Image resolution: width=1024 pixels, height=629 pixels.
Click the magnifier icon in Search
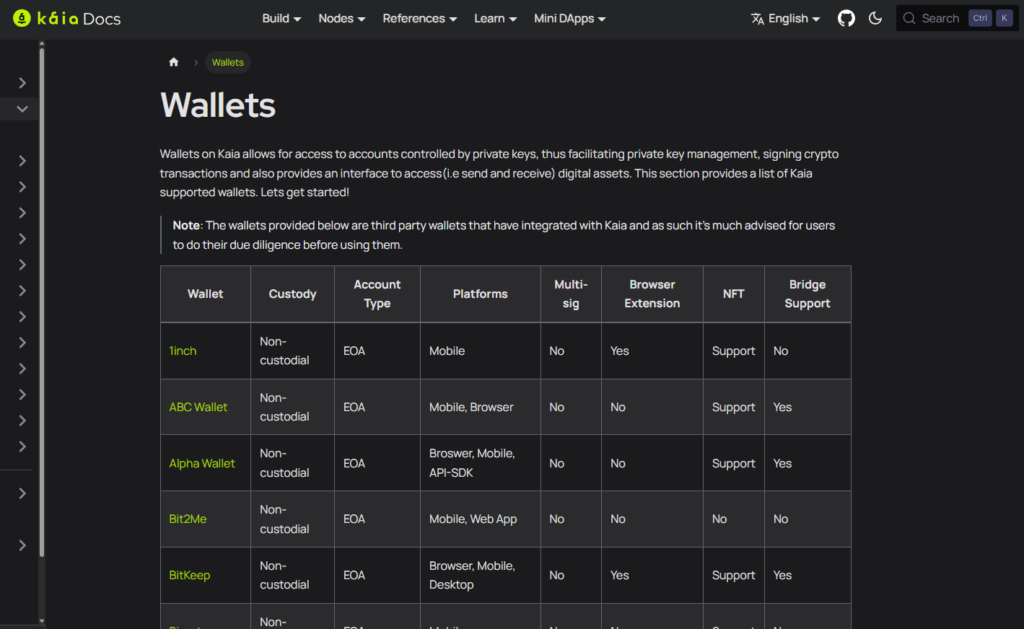point(908,18)
